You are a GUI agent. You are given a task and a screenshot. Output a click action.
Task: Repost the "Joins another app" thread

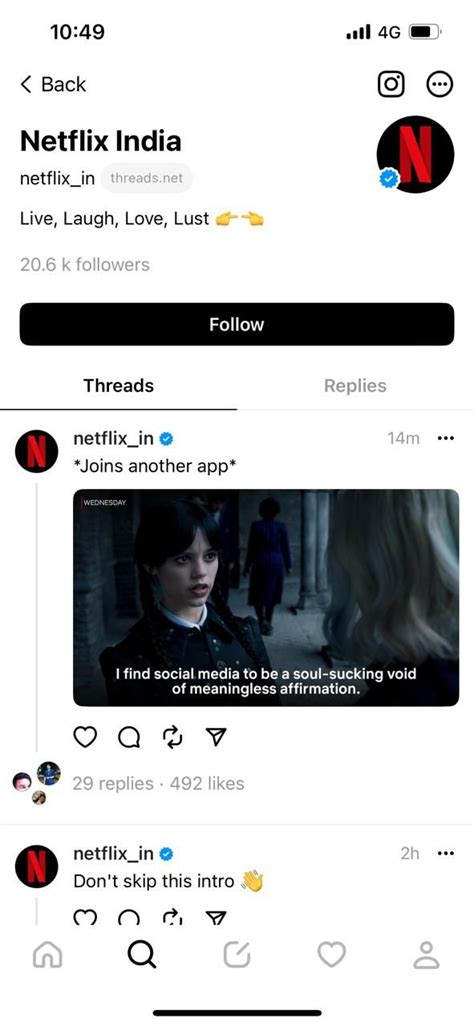pyautogui.click(x=172, y=737)
